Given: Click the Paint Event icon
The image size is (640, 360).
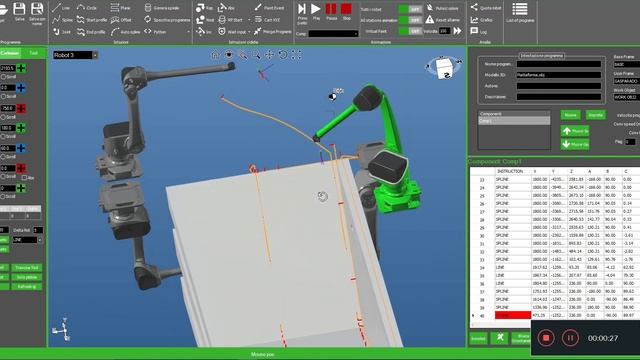Looking at the screenshot, I should 258,7.
